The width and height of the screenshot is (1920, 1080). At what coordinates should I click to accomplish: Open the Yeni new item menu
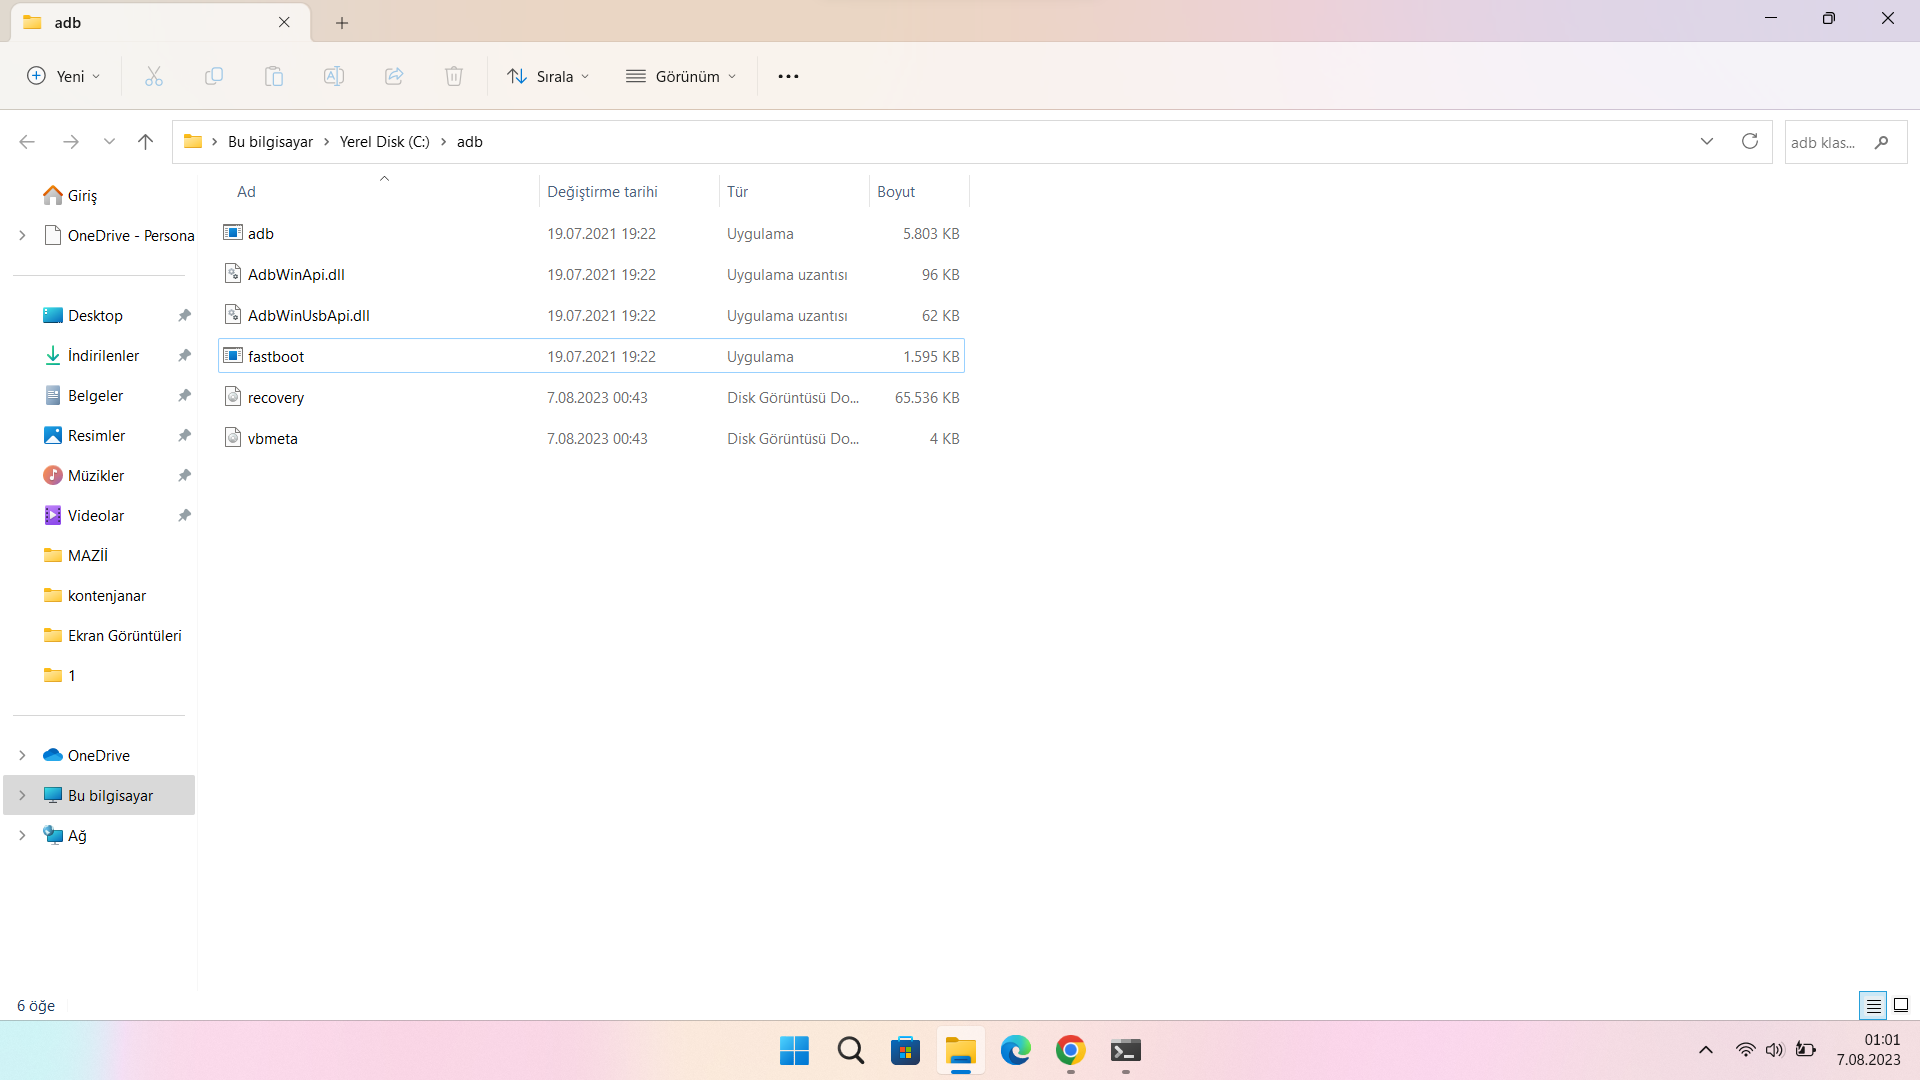(x=64, y=76)
